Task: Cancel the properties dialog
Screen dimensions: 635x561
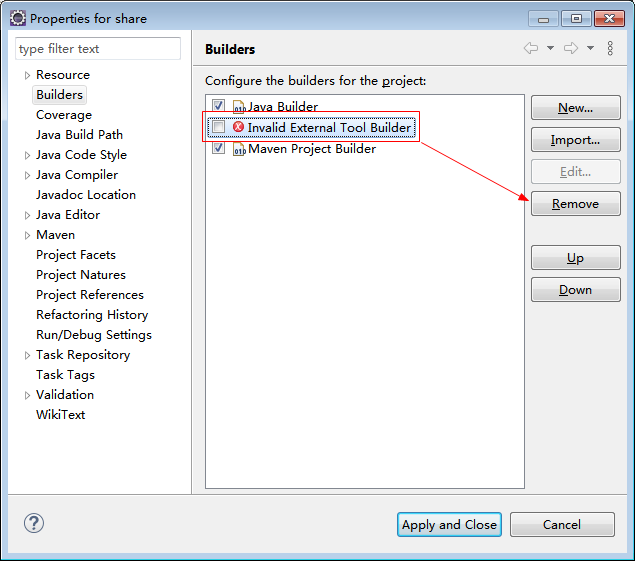Action: point(562,525)
